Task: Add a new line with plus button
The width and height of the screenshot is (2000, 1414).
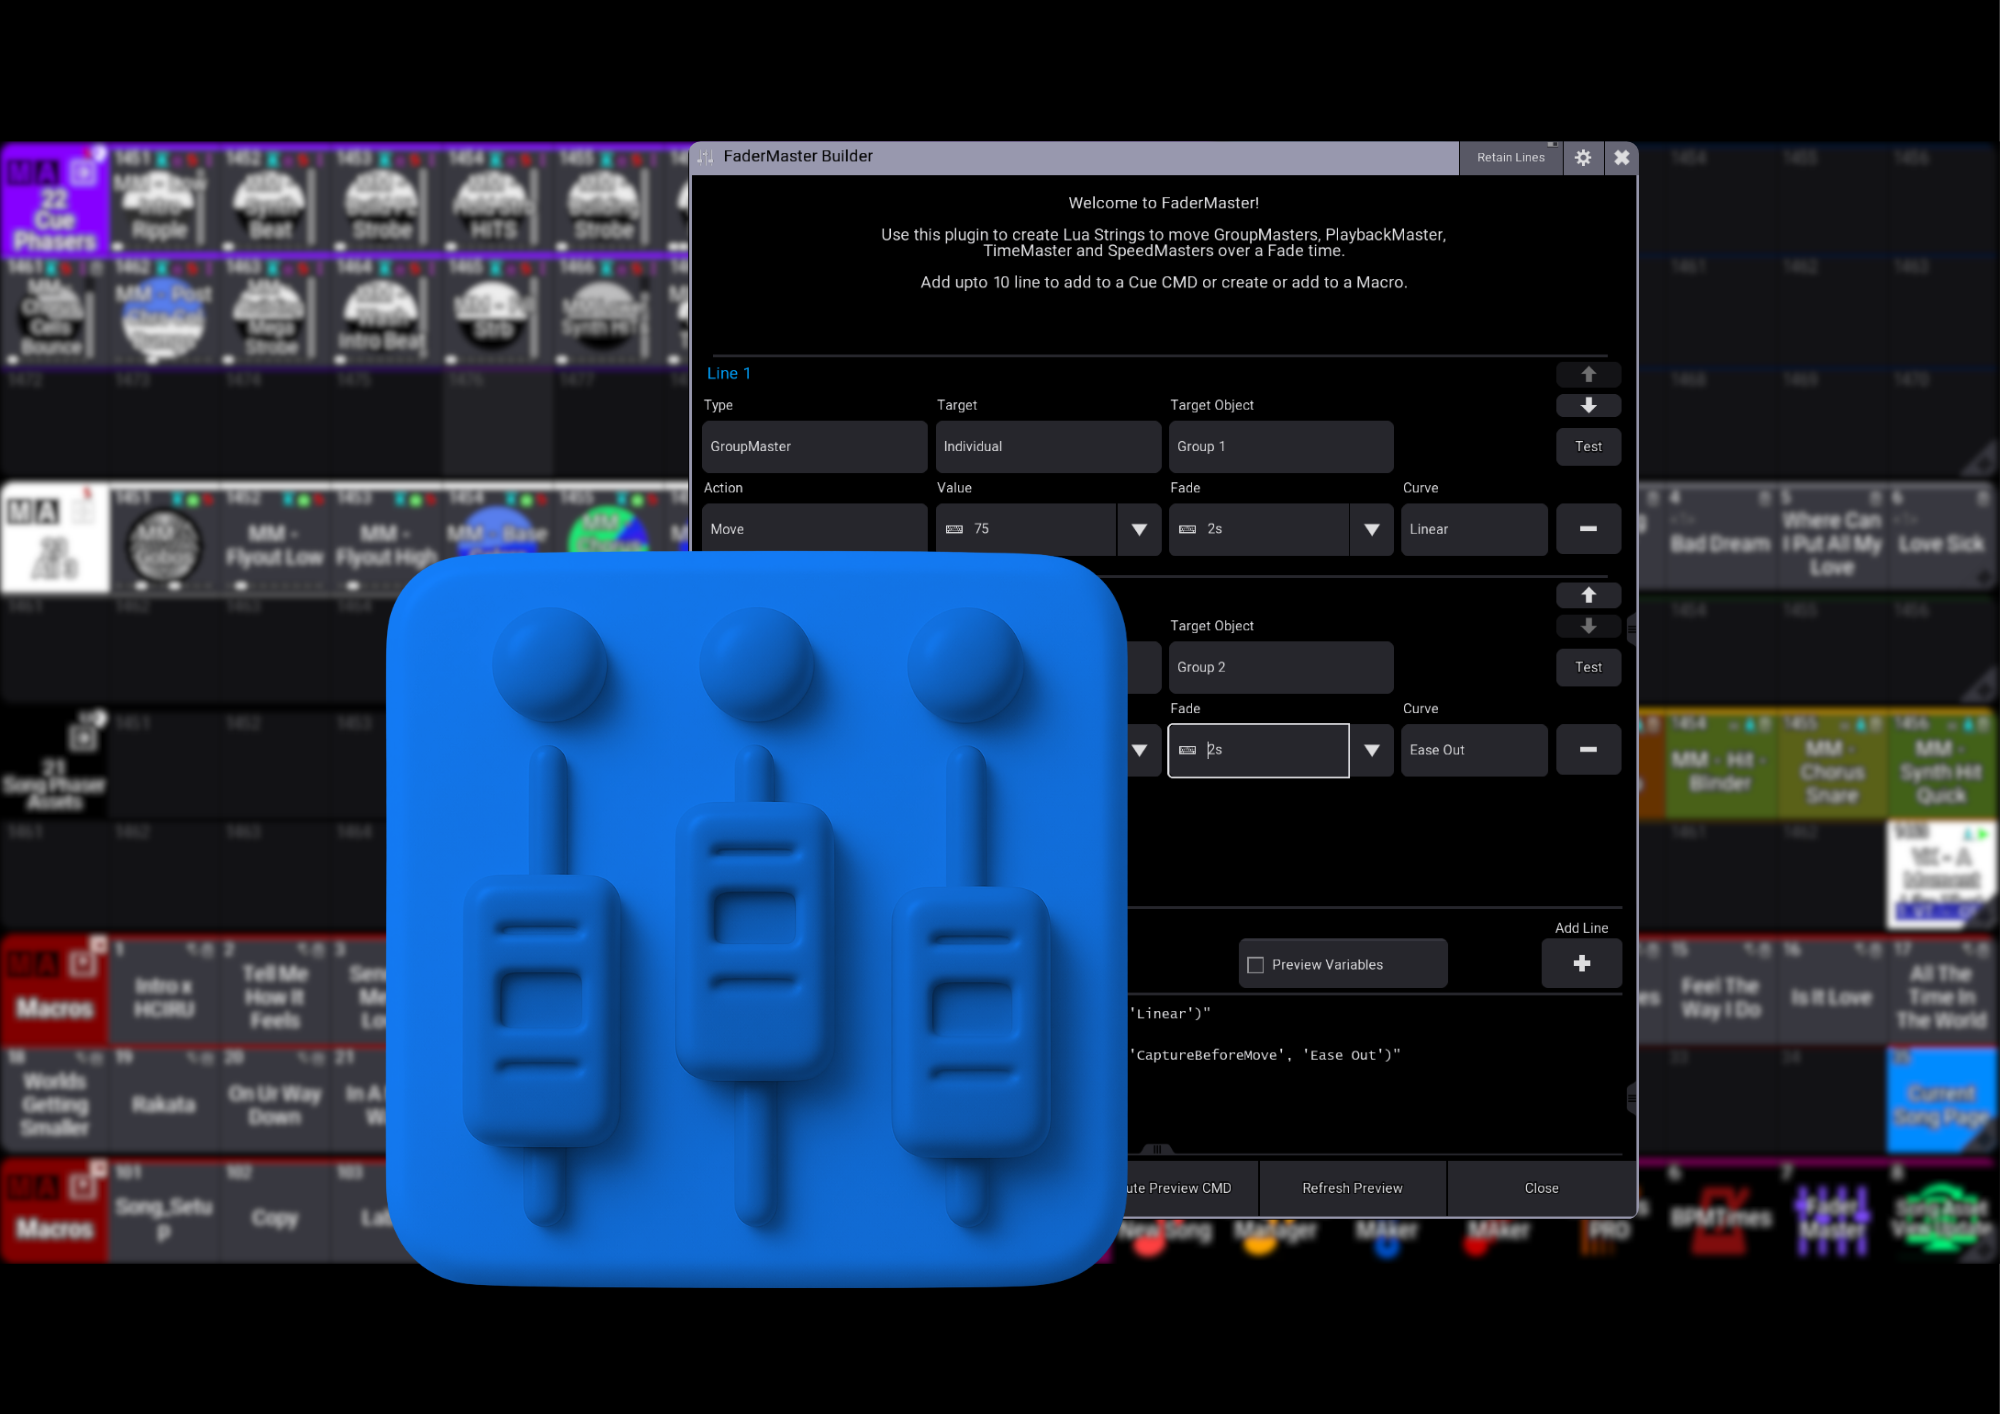Action: click(1581, 964)
